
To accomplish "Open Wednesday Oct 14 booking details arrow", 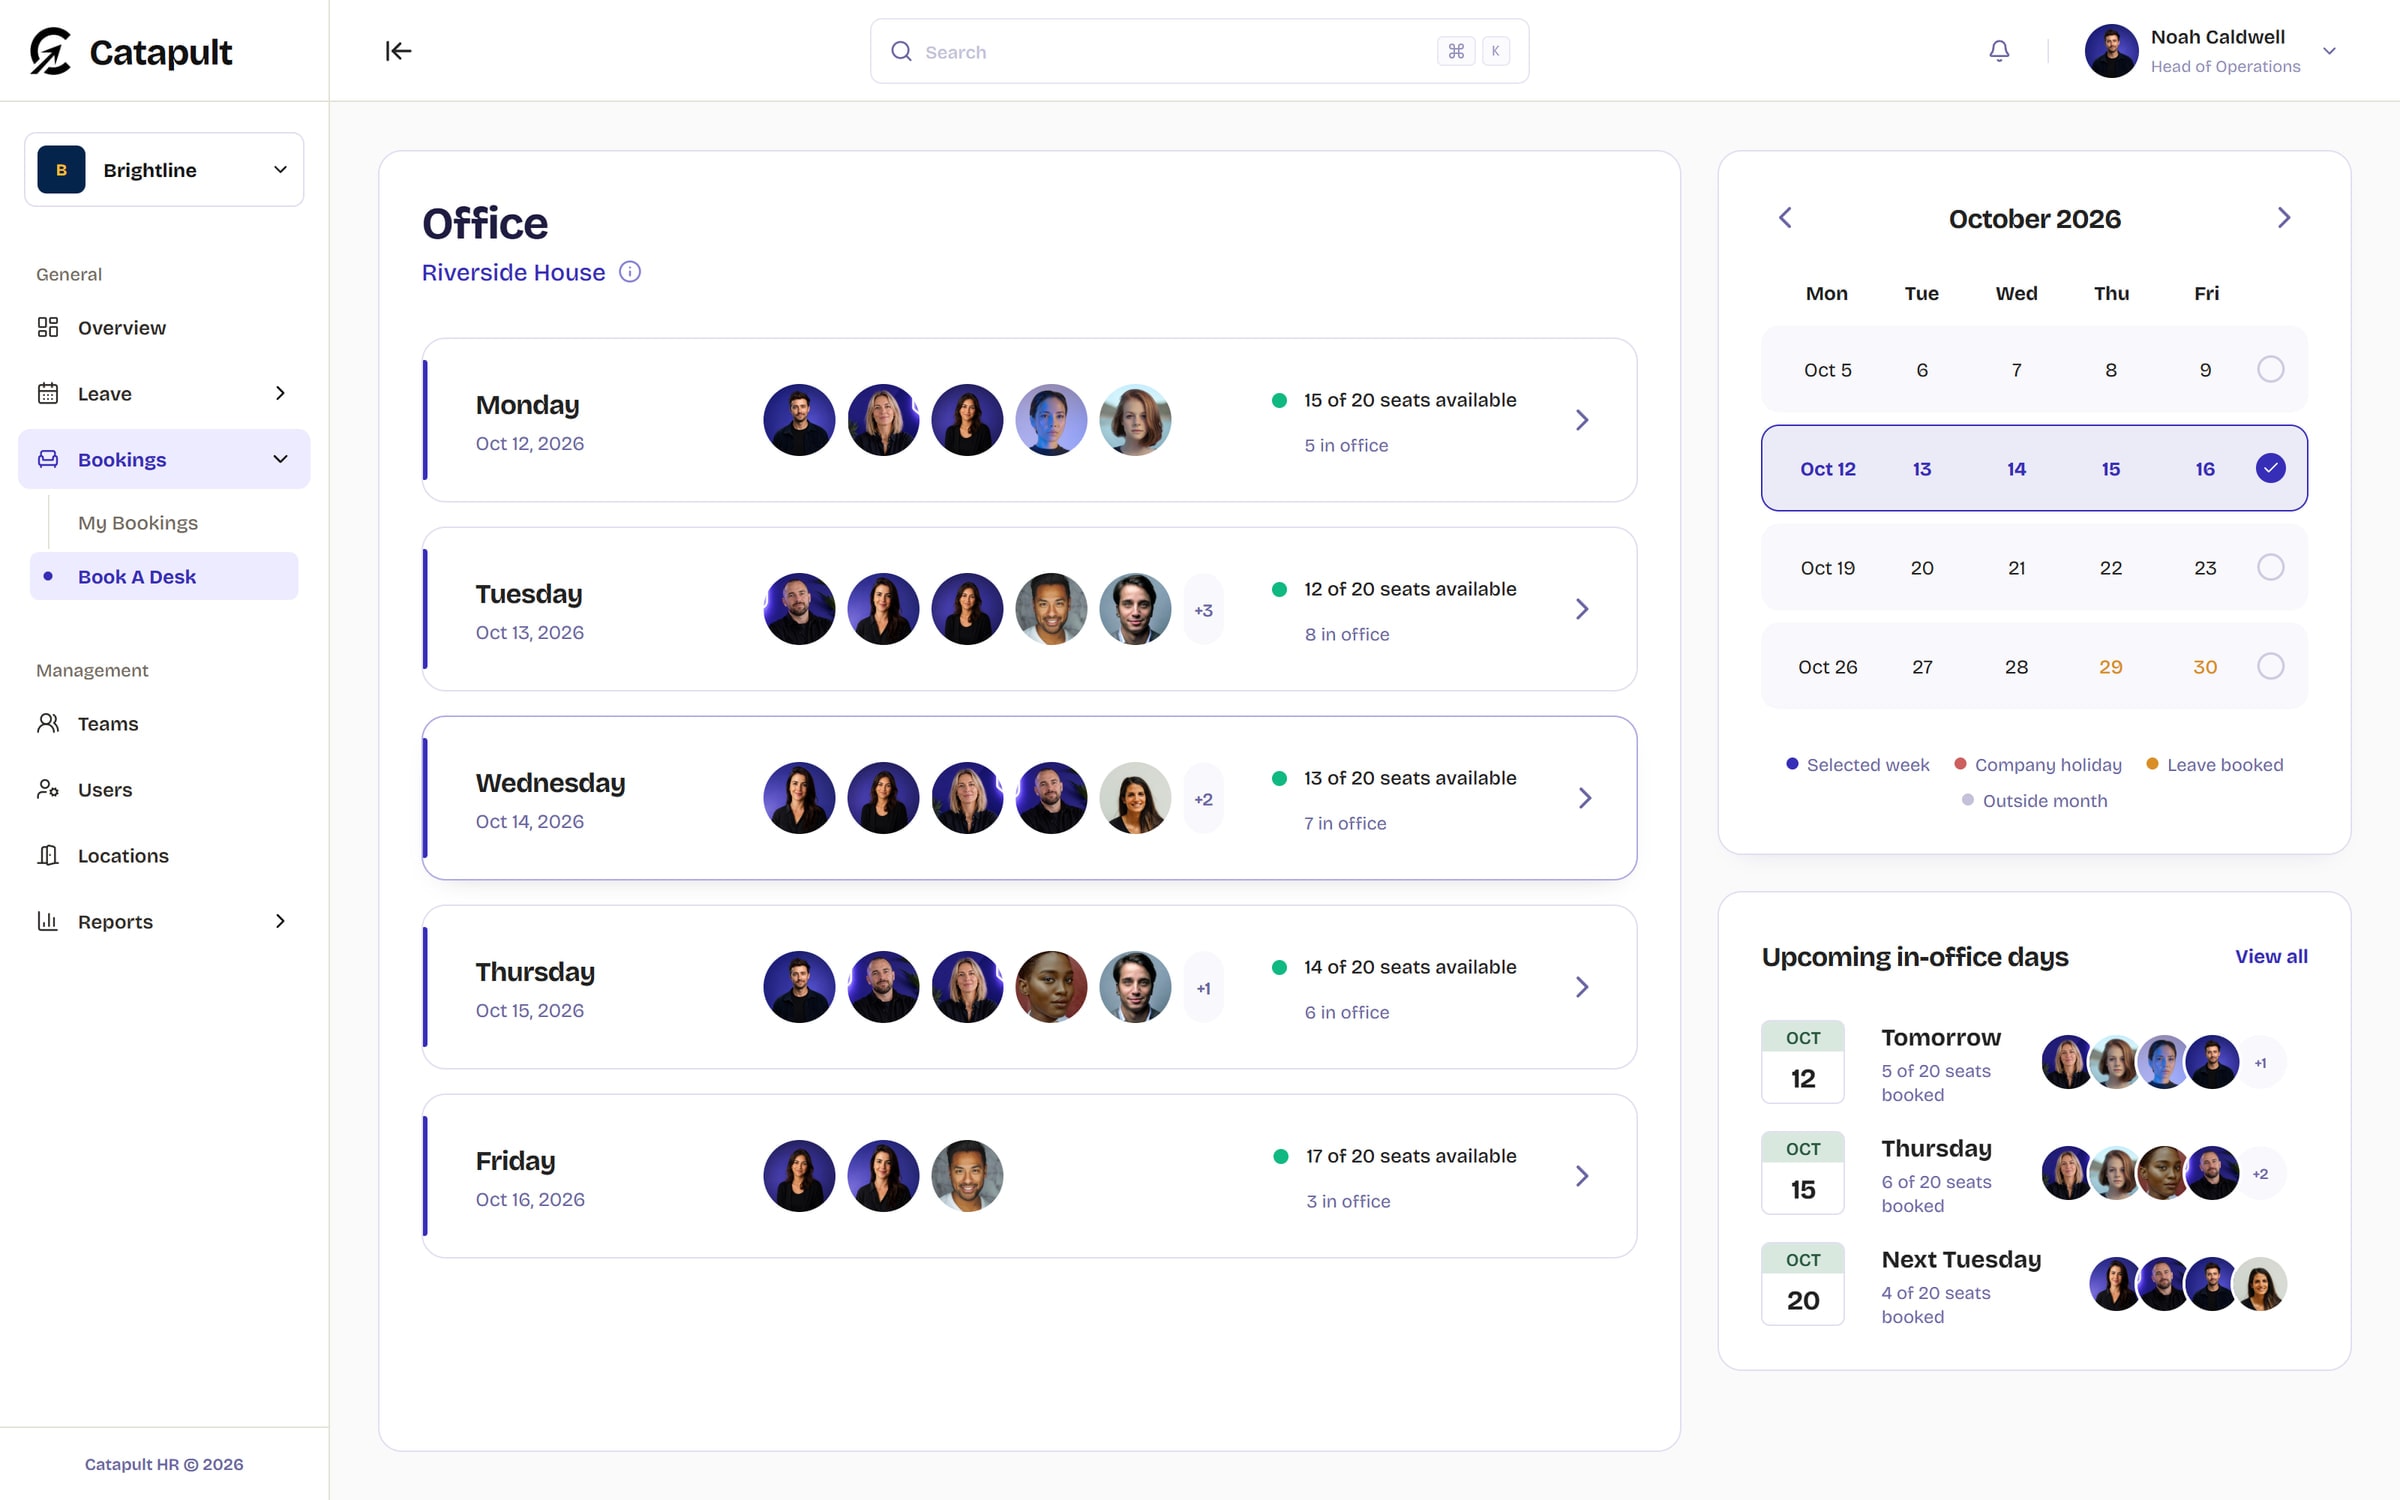I will click(1584, 798).
